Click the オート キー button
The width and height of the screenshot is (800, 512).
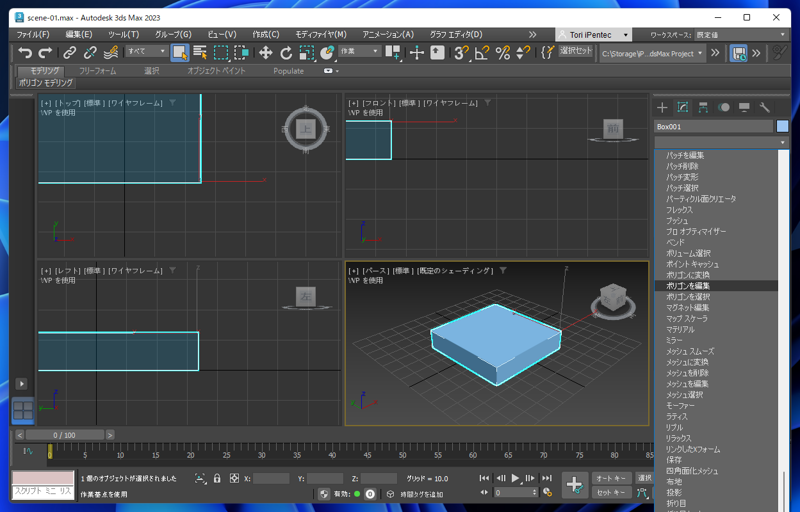[611, 478]
